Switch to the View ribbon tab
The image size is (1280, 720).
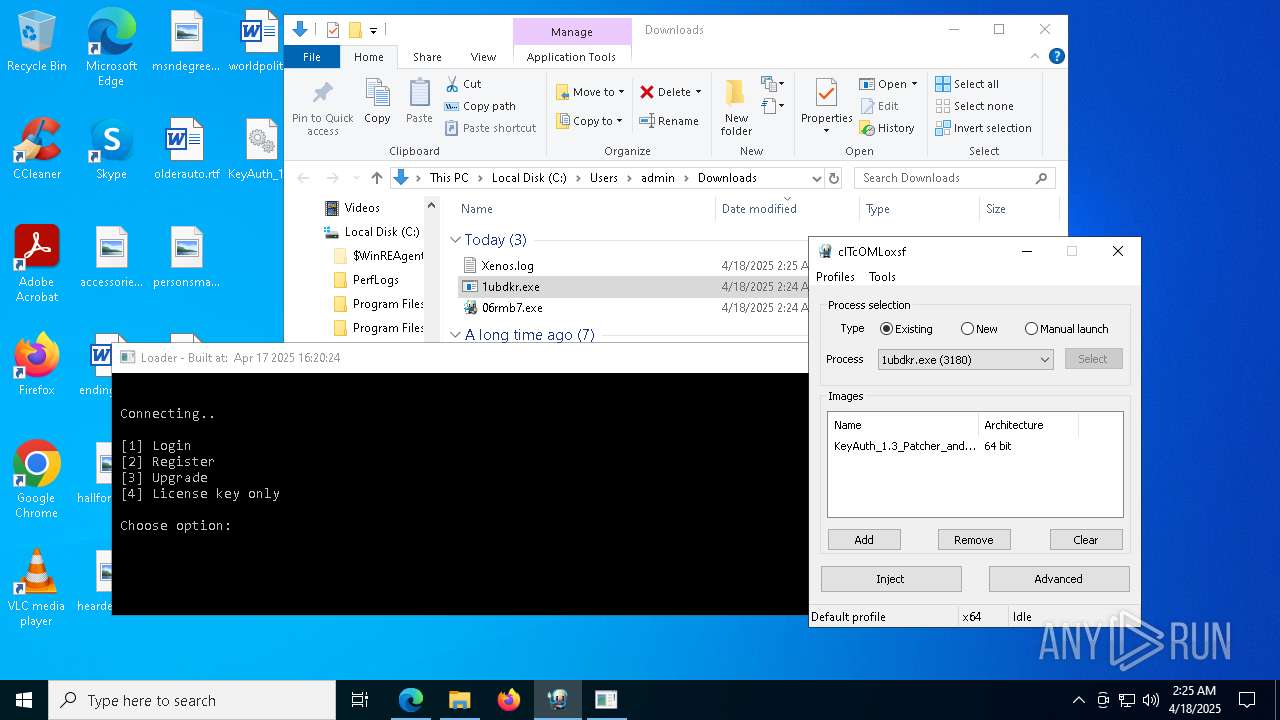point(483,57)
